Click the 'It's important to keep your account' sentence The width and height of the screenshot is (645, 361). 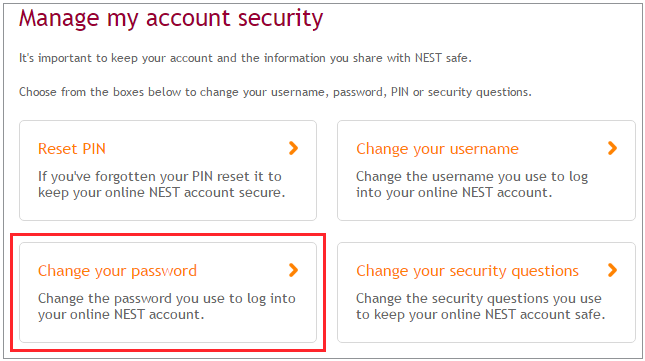point(245,58)
